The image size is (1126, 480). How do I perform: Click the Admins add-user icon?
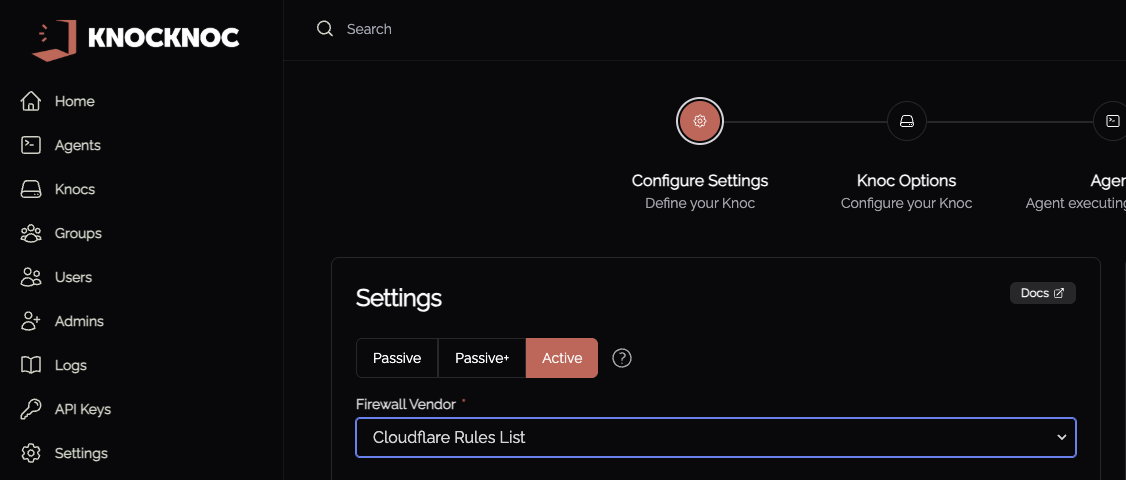(31, 321)
